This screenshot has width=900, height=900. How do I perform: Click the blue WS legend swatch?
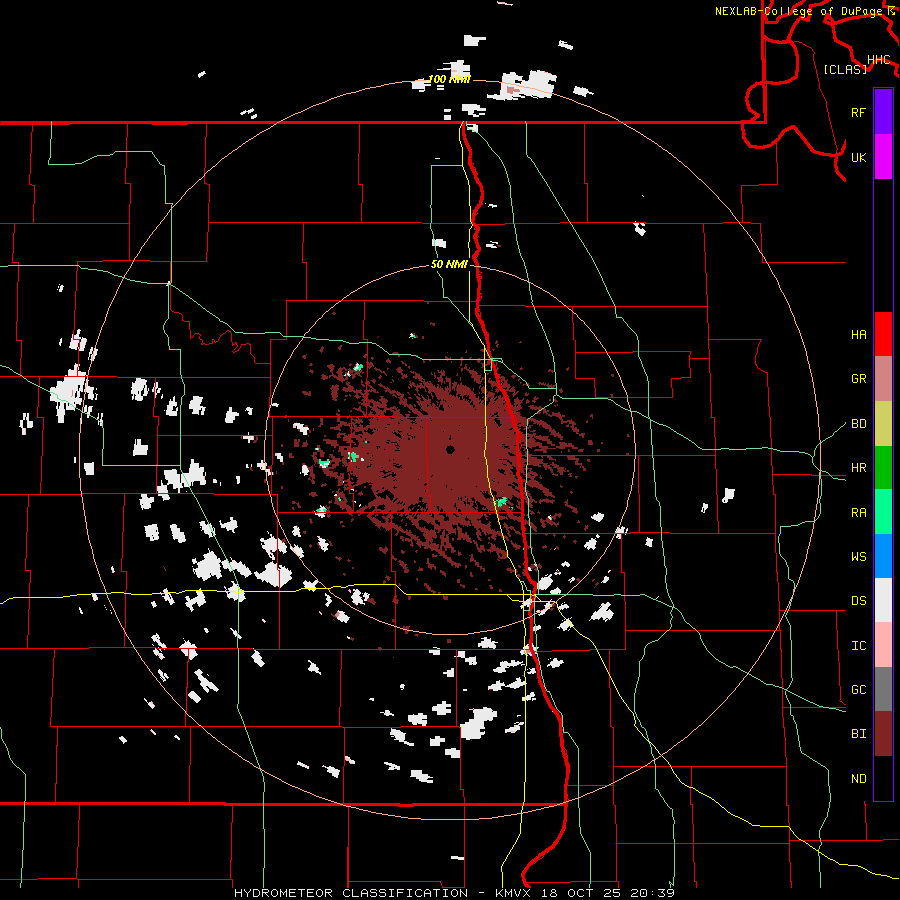click(883, 556)
